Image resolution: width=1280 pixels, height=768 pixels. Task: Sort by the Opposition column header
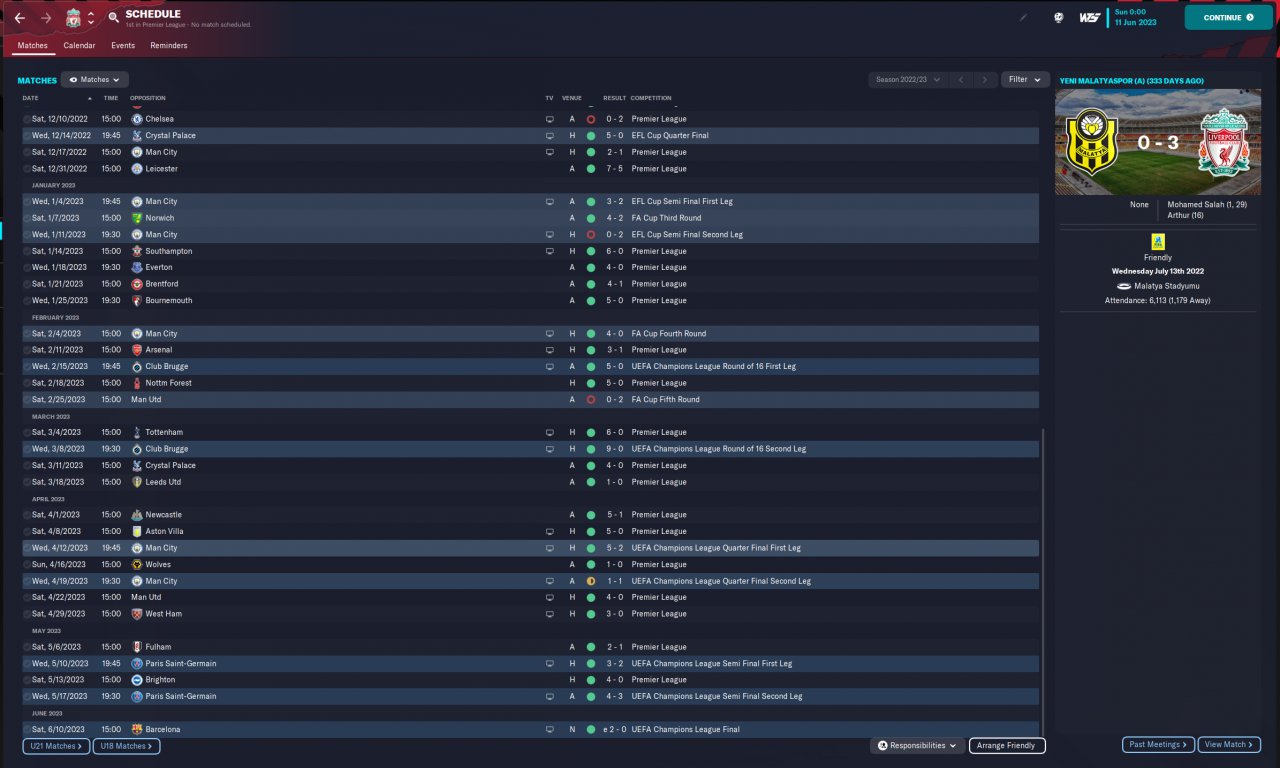point(148,98)
